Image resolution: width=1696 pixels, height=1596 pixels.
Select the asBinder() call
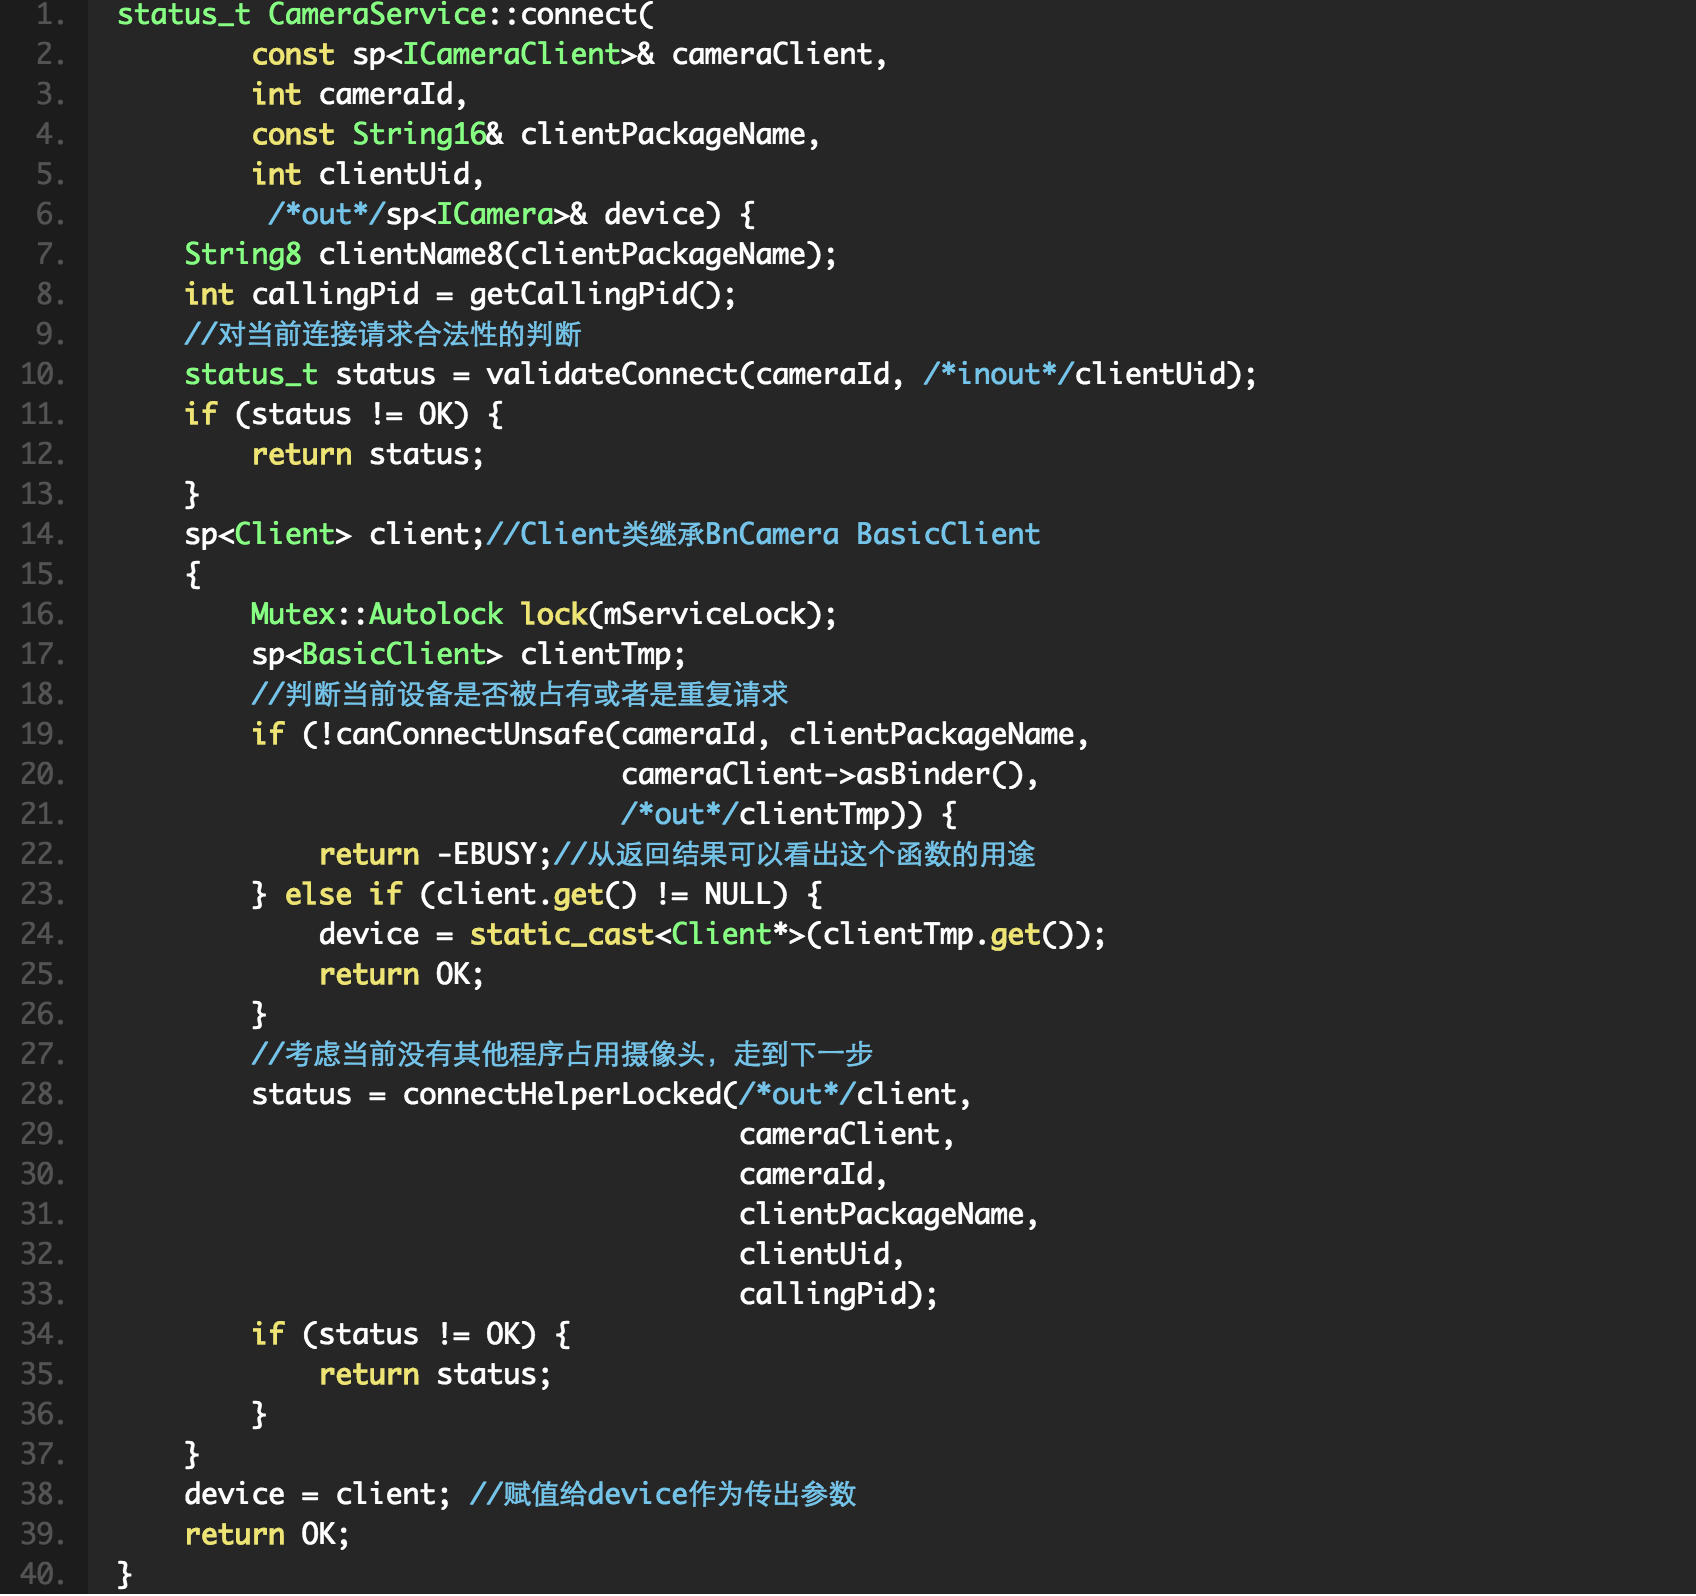940,774
